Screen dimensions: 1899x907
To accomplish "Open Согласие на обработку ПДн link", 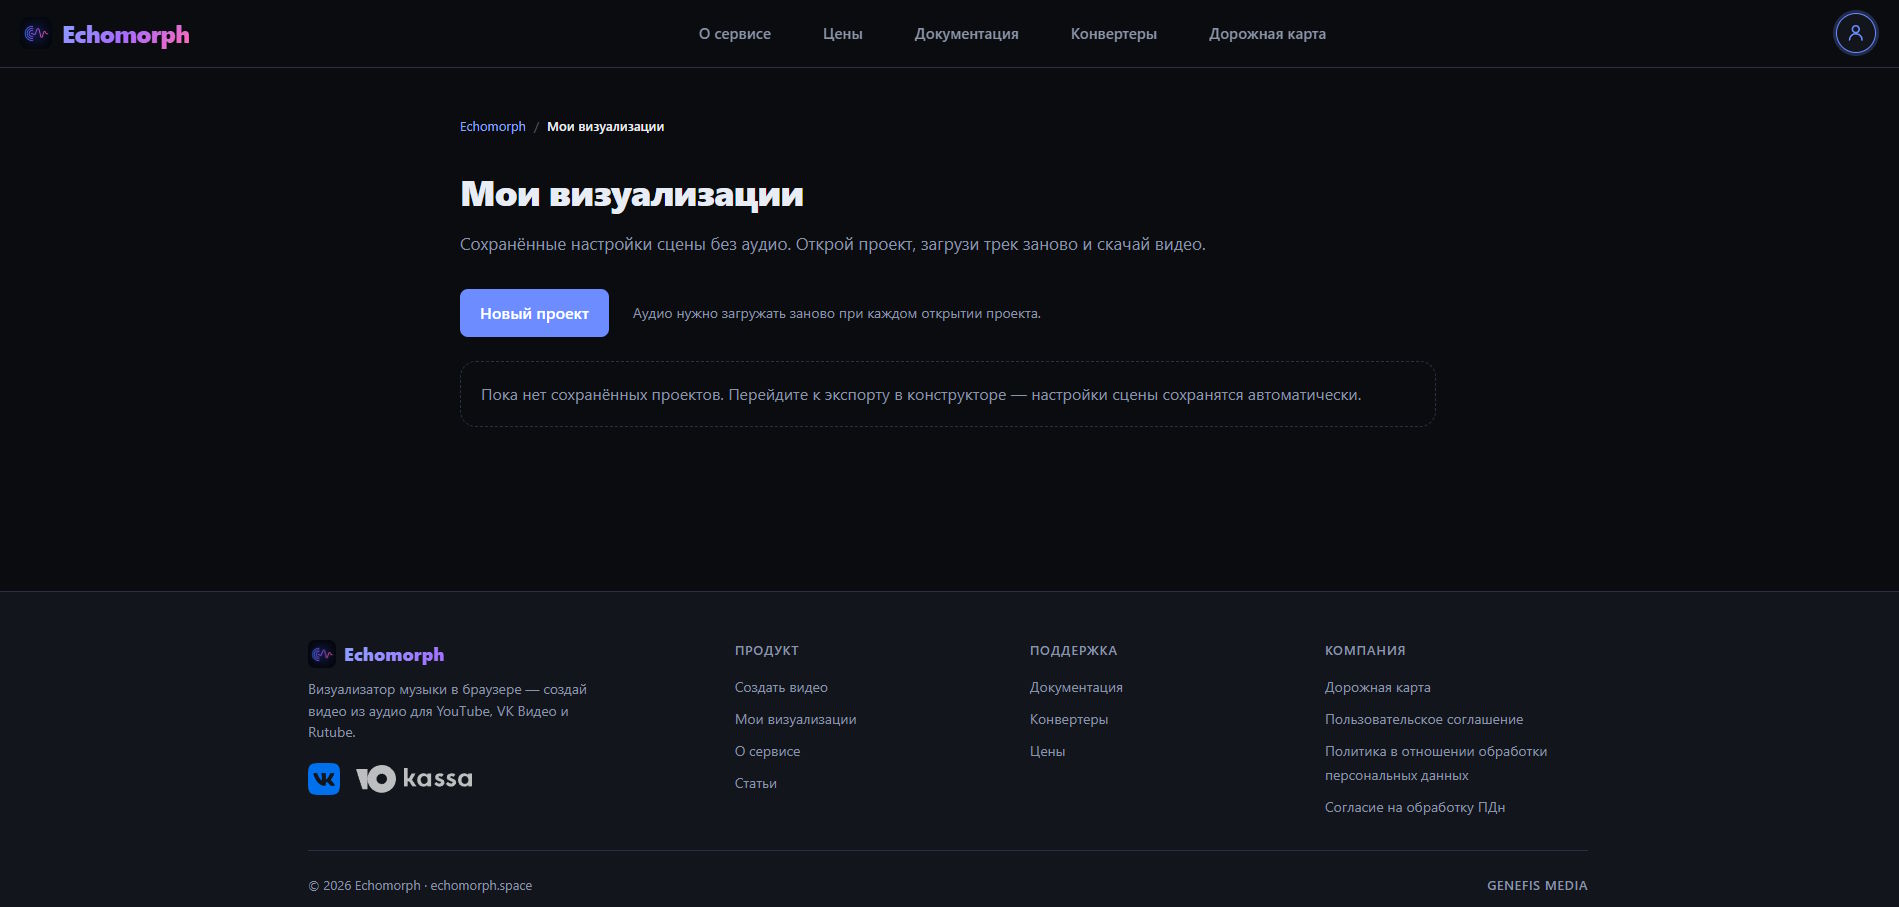I will (1415, 807).
